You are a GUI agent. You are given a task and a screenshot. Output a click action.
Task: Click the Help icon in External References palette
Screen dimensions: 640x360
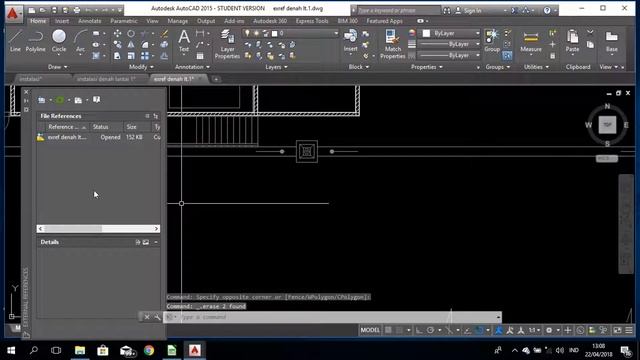tap(96, 100)
